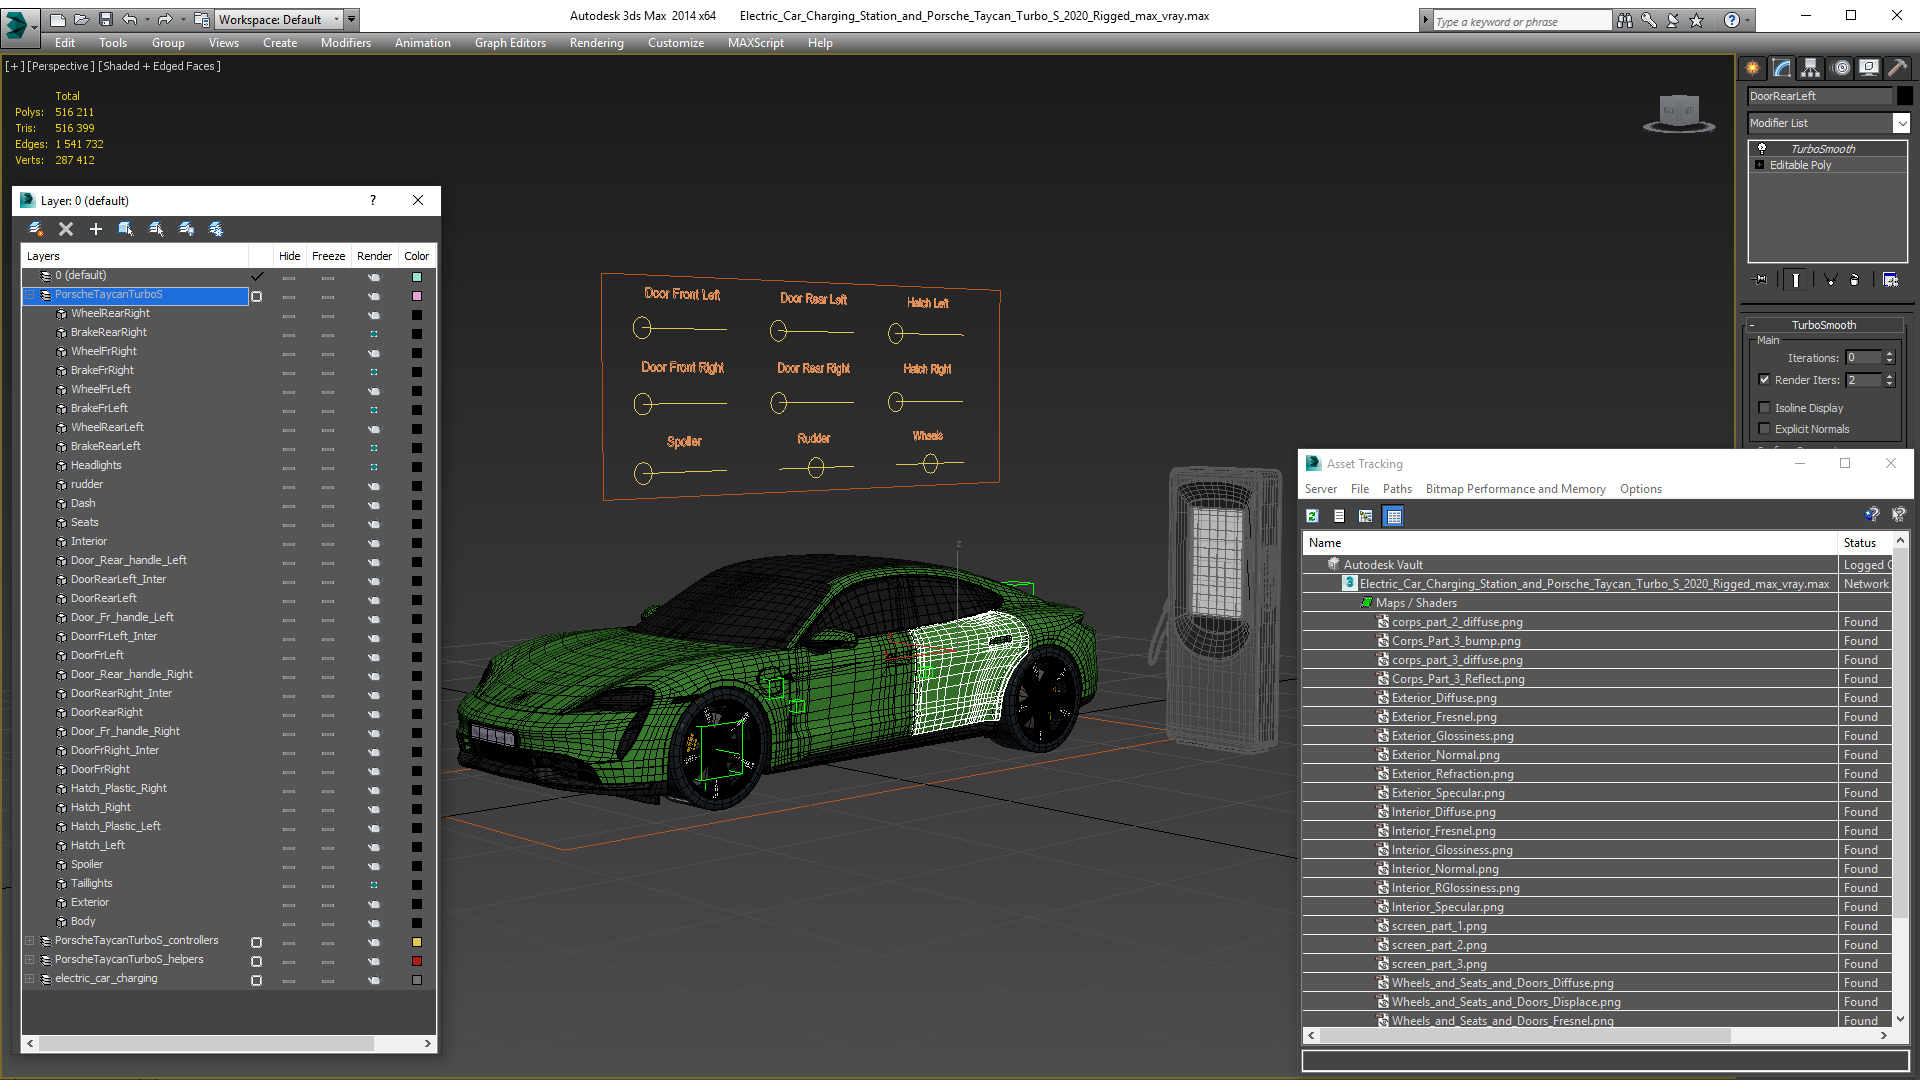Expand the PorscheTaycanTurboS_helpers layer

30,960
